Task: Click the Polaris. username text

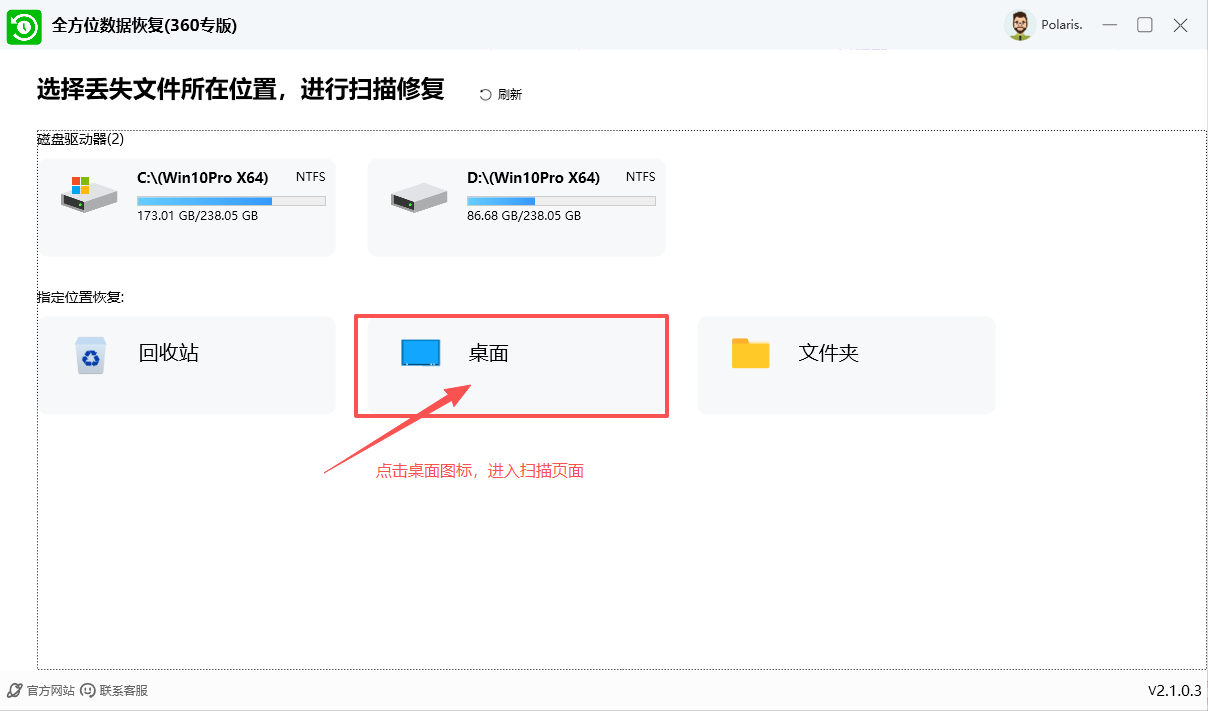Action: pos(1061,25)
